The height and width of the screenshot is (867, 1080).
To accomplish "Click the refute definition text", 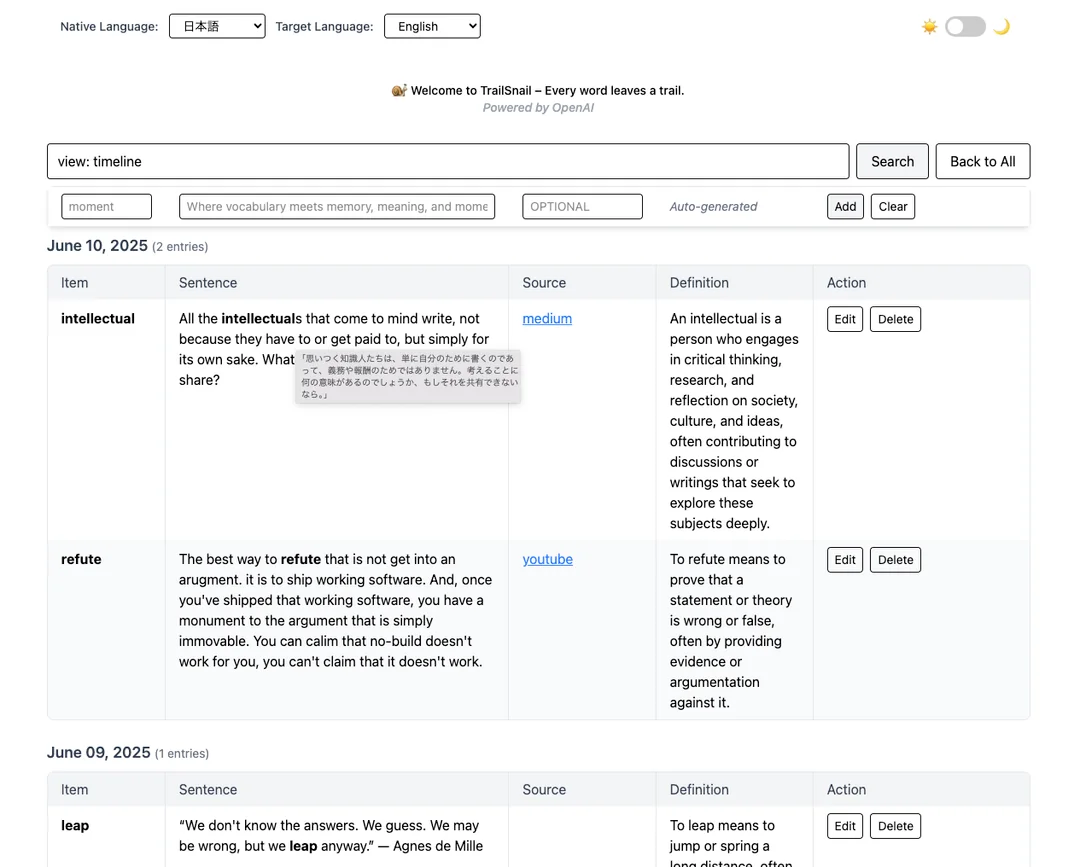I will (731, 631).
